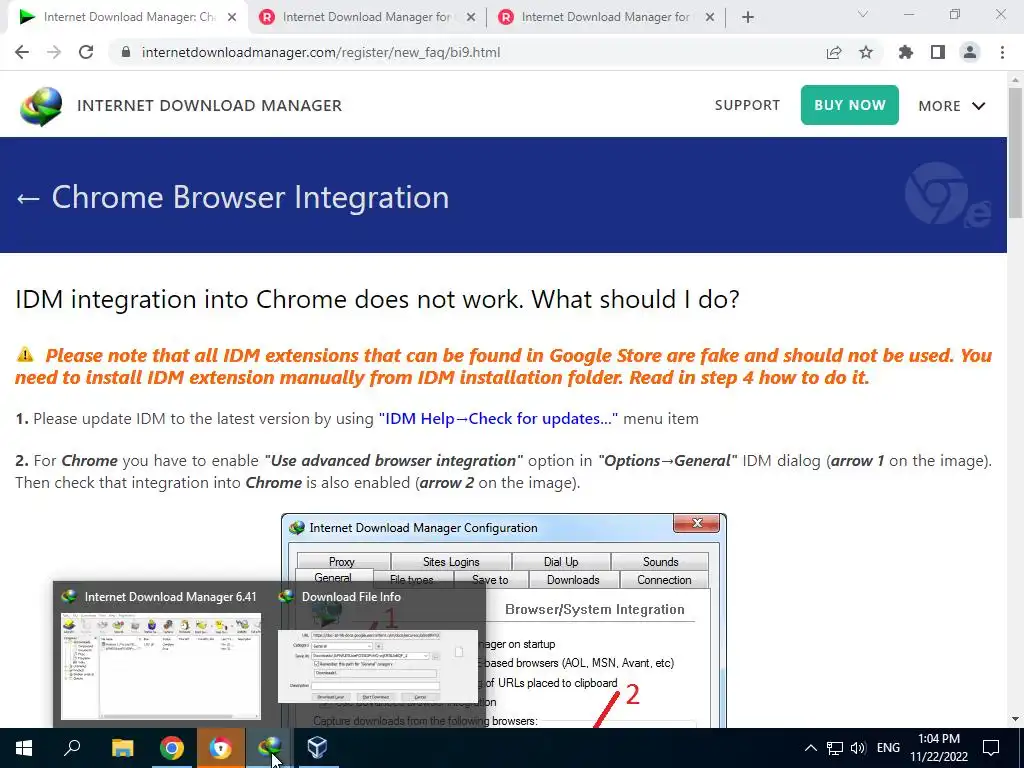The image size is (1024, 768).
Task: Click the forward navigation arrow
Action: click(x=54, y=52)
